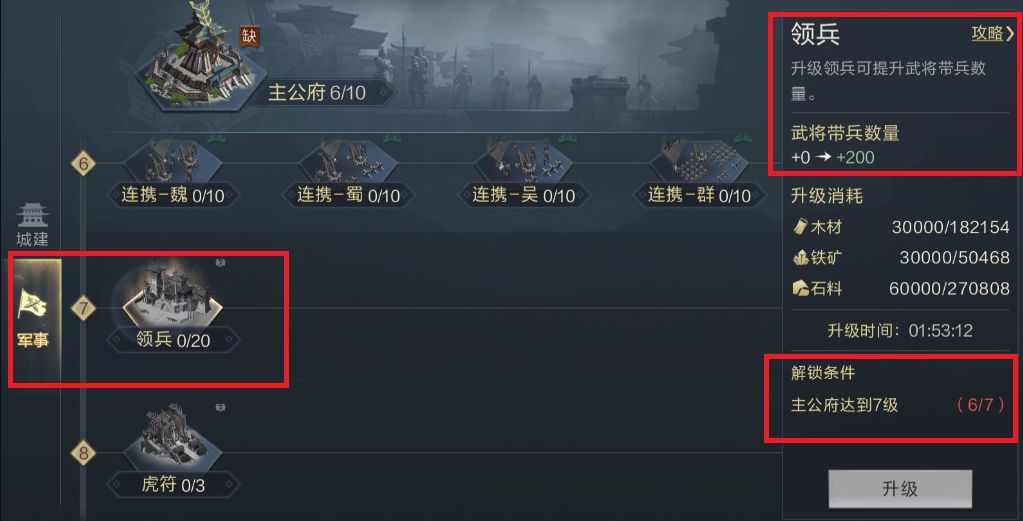Image resolution: width=1023 pixels, height=521 pixels.
Task: Click the 升级 upgrade button
Action: (900, 488)
